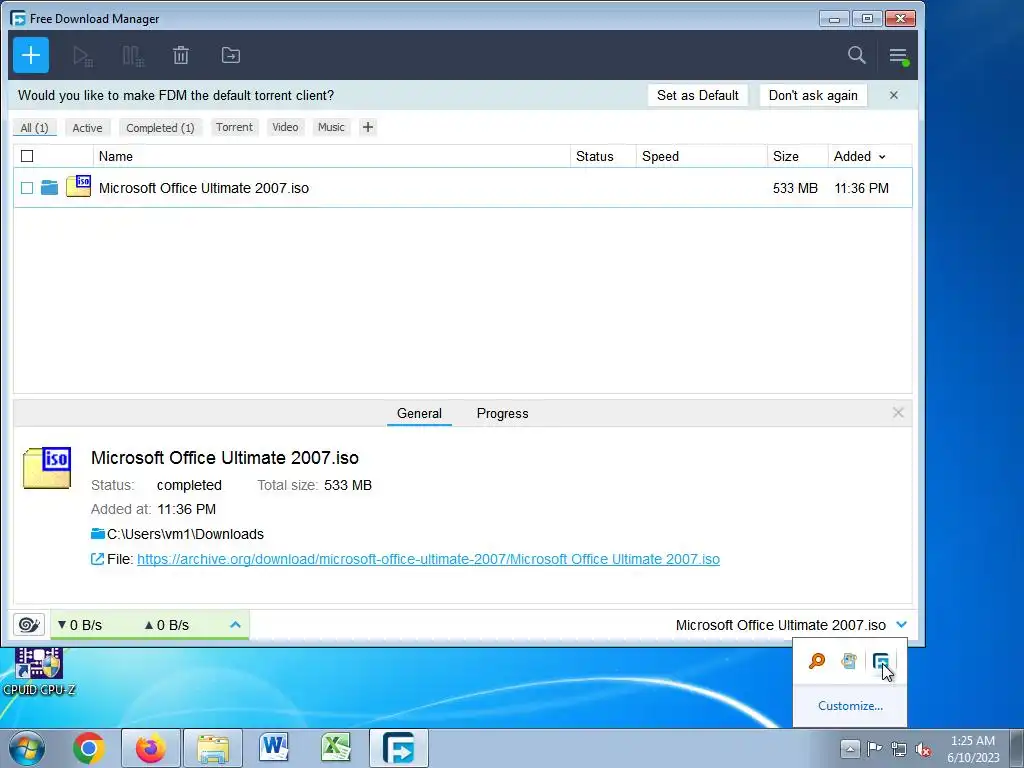The width and height of the screenshot is (1024, 768).
Task: Expand the speed panel chevron
Action: coord(235,625)
